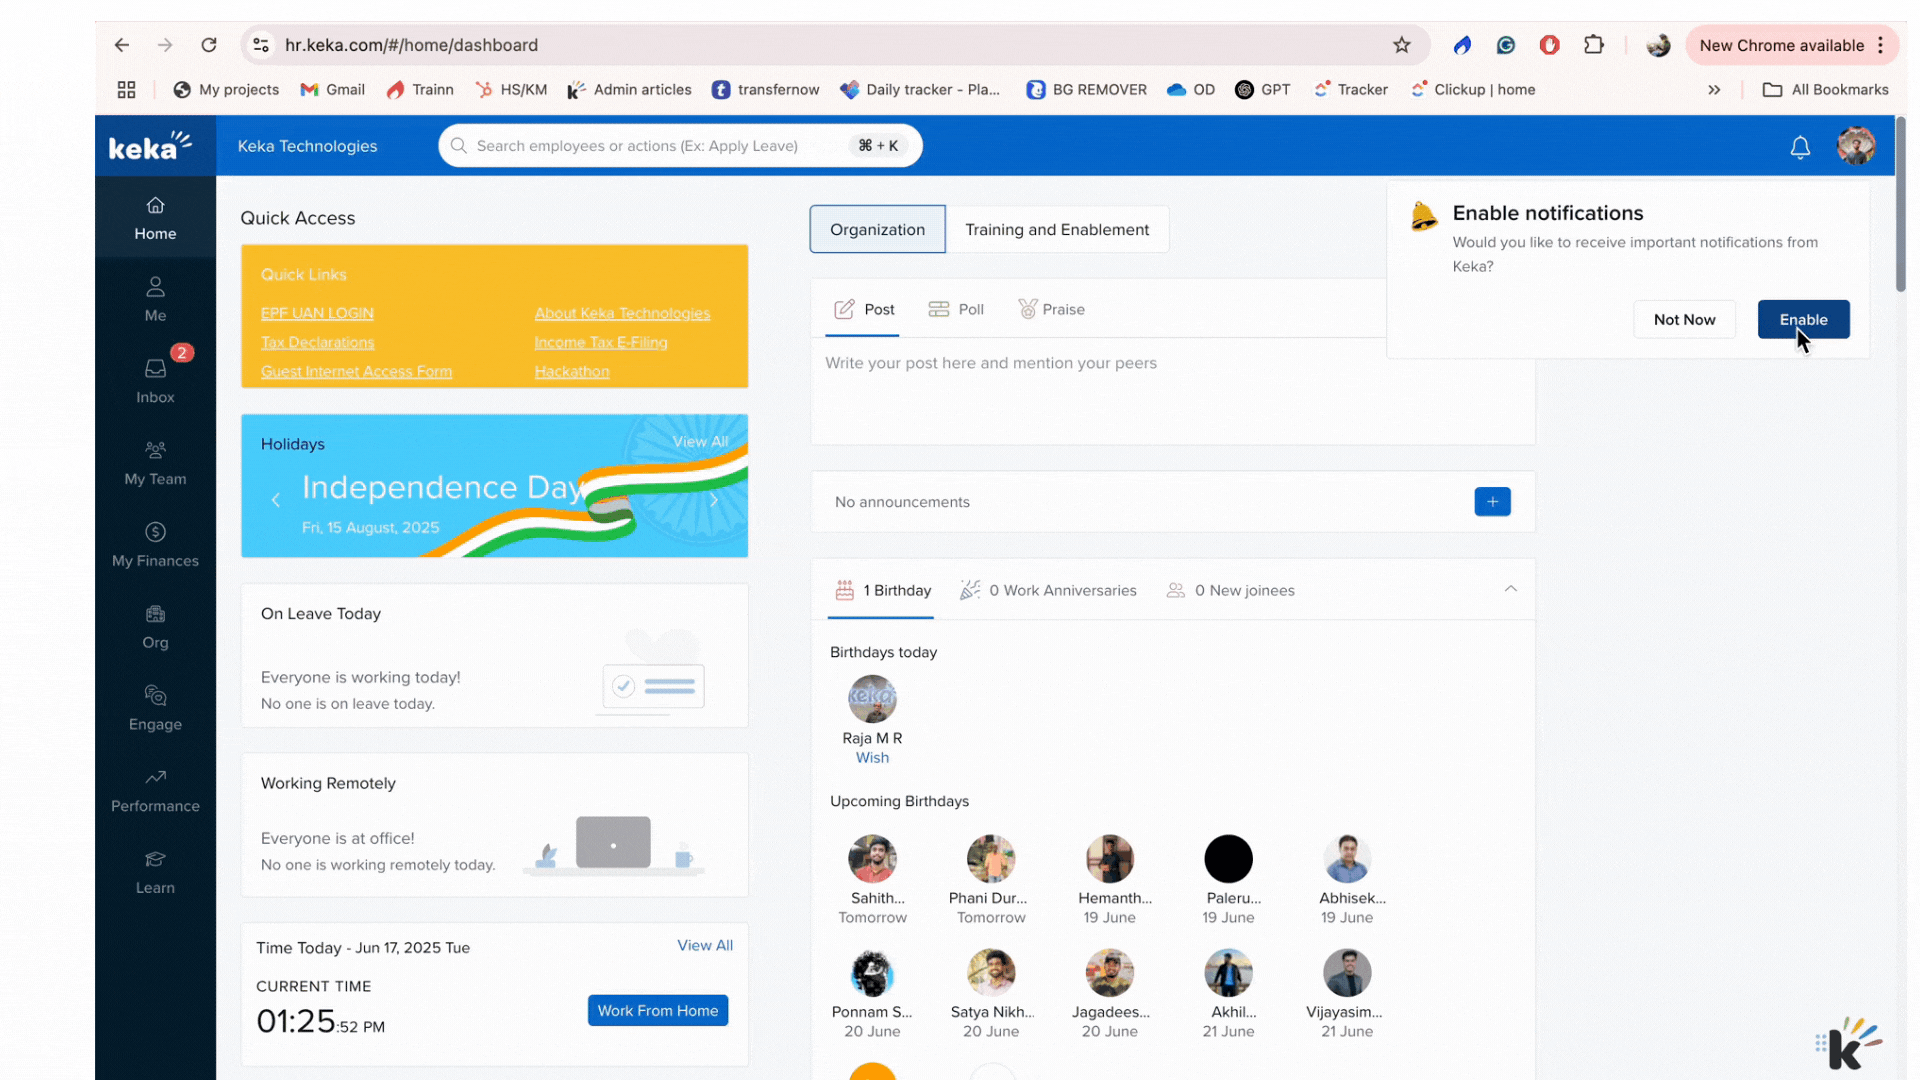Collapse the birthdays section chevron
1920x1080 pixels.
tap(1511, 589)
